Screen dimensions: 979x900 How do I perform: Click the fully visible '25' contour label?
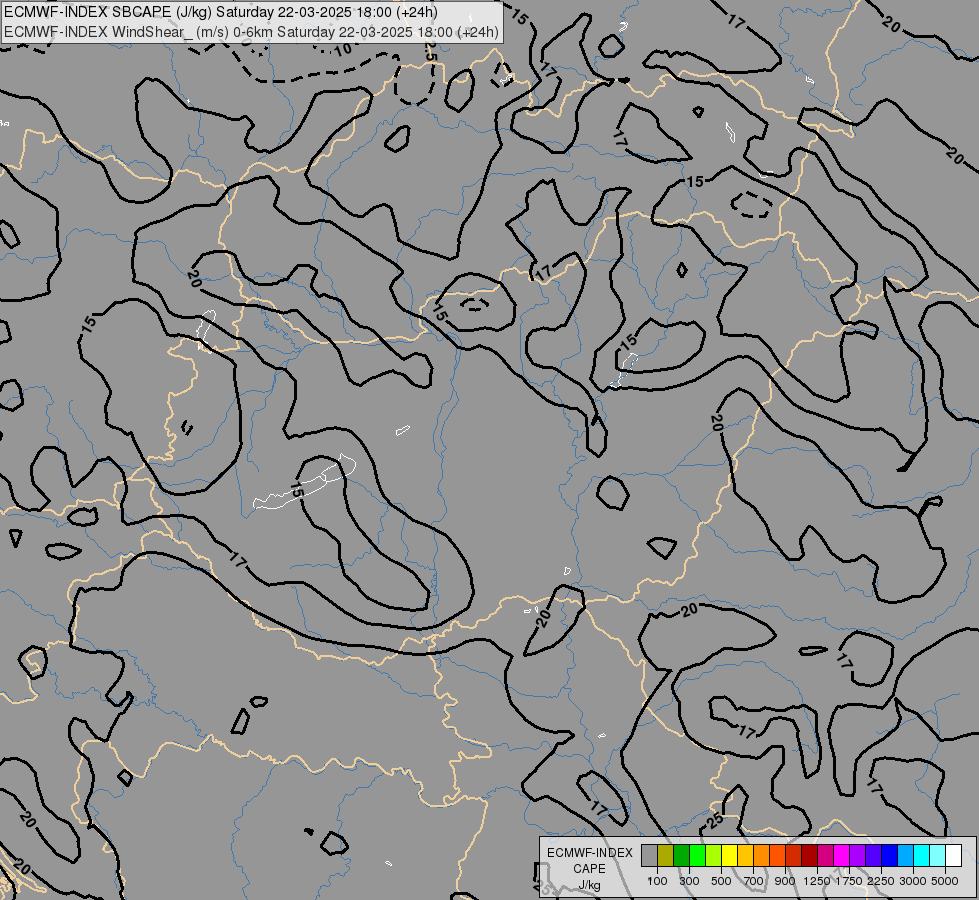pos(716,820)
